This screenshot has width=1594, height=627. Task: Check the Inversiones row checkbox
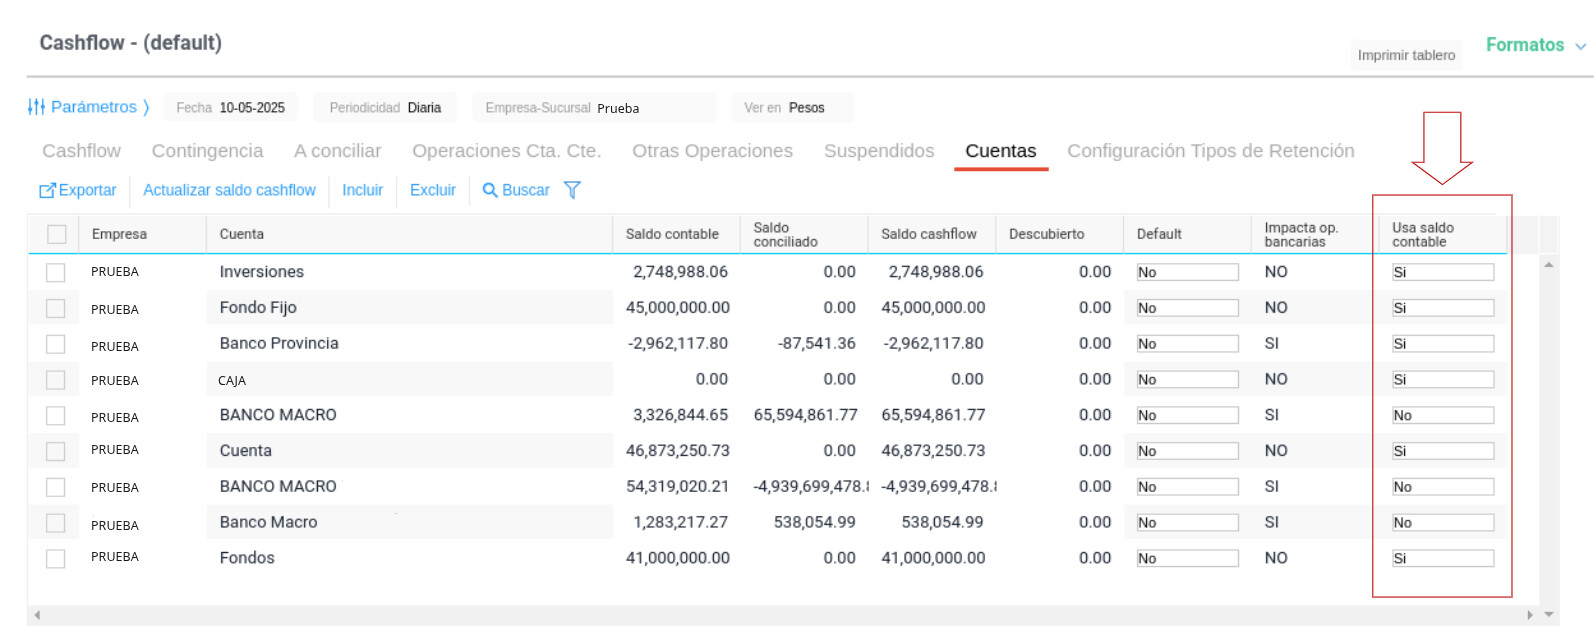pyautogui.click(x=56, y=272)
